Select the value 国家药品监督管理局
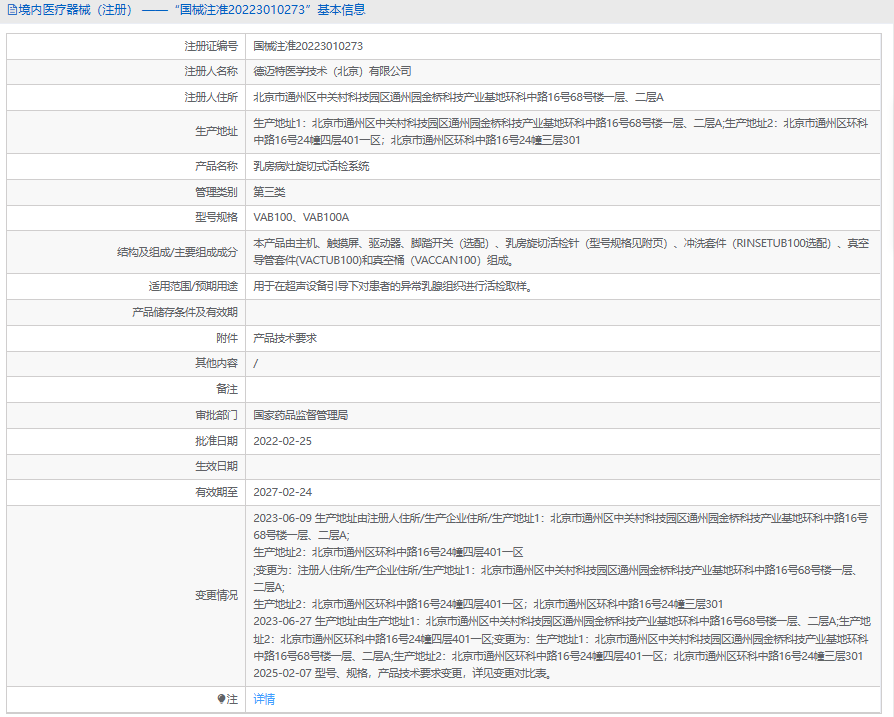This screenshot has width=894, height=717. tap(301, 415)
